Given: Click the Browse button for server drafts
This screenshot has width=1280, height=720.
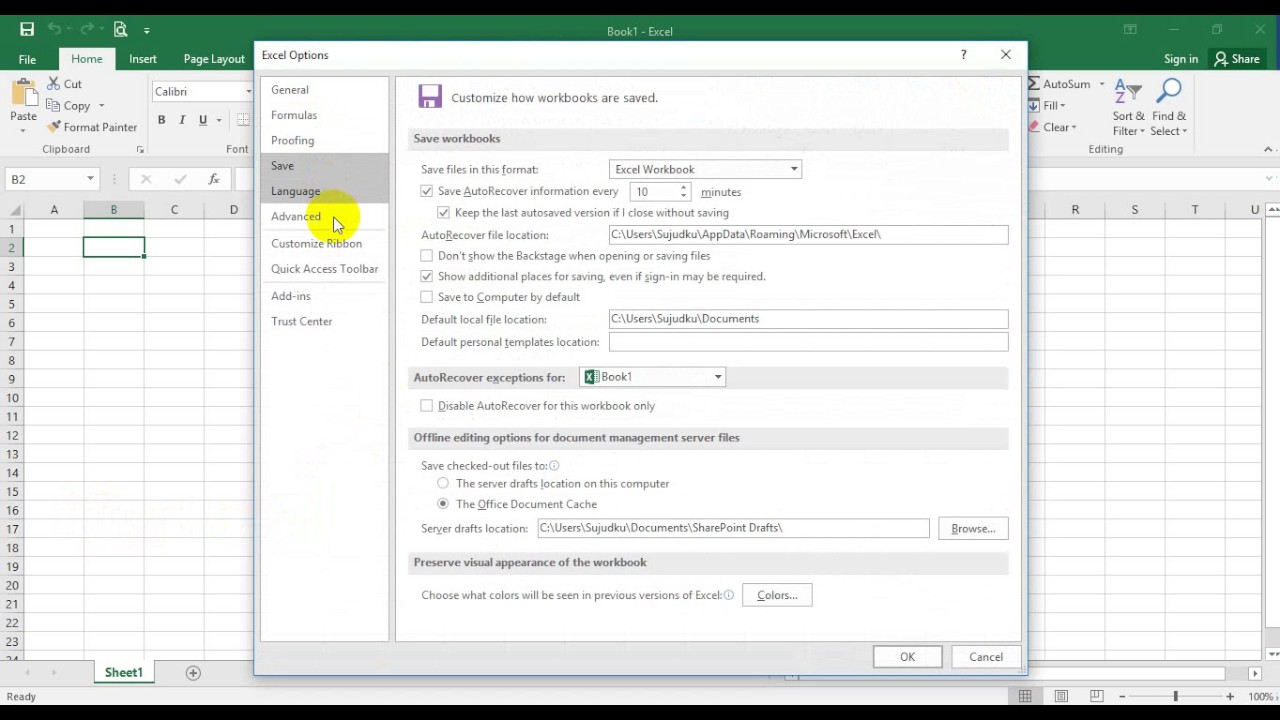Looking at the screenshot, I should [x=973, y=528].
